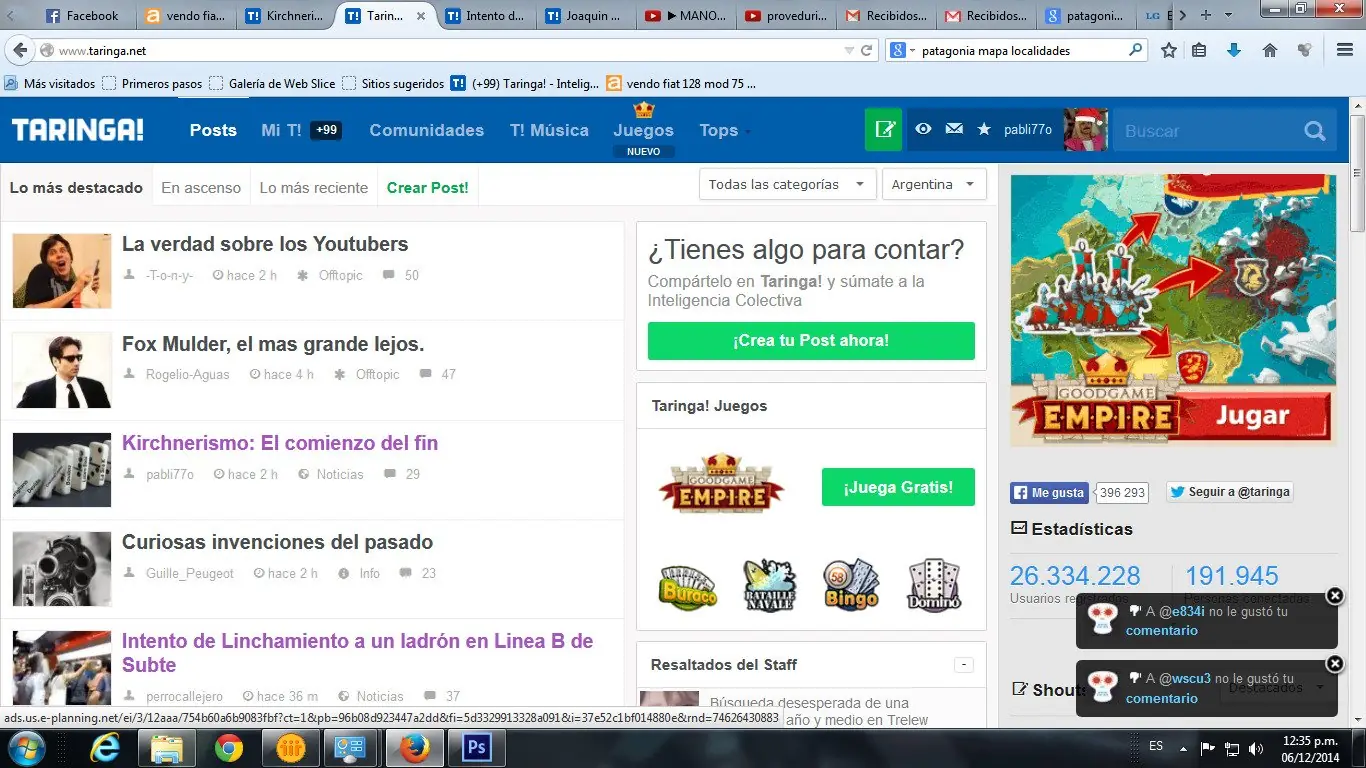The height and width of the screenshot is (768, 1366).
Task: Expand the Argentina country dropdown
Action: point(934,184)
